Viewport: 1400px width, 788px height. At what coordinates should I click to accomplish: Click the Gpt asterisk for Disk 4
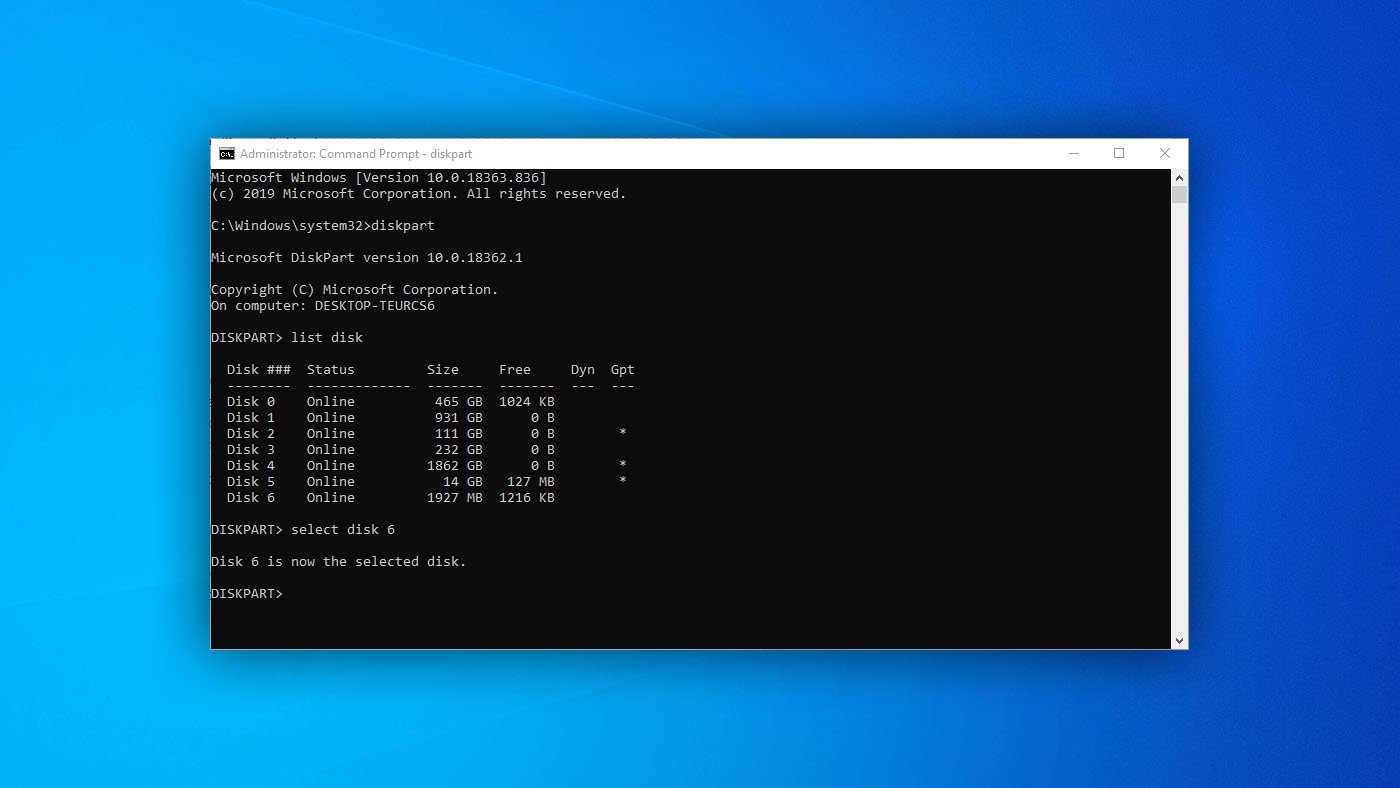(623, 465)
